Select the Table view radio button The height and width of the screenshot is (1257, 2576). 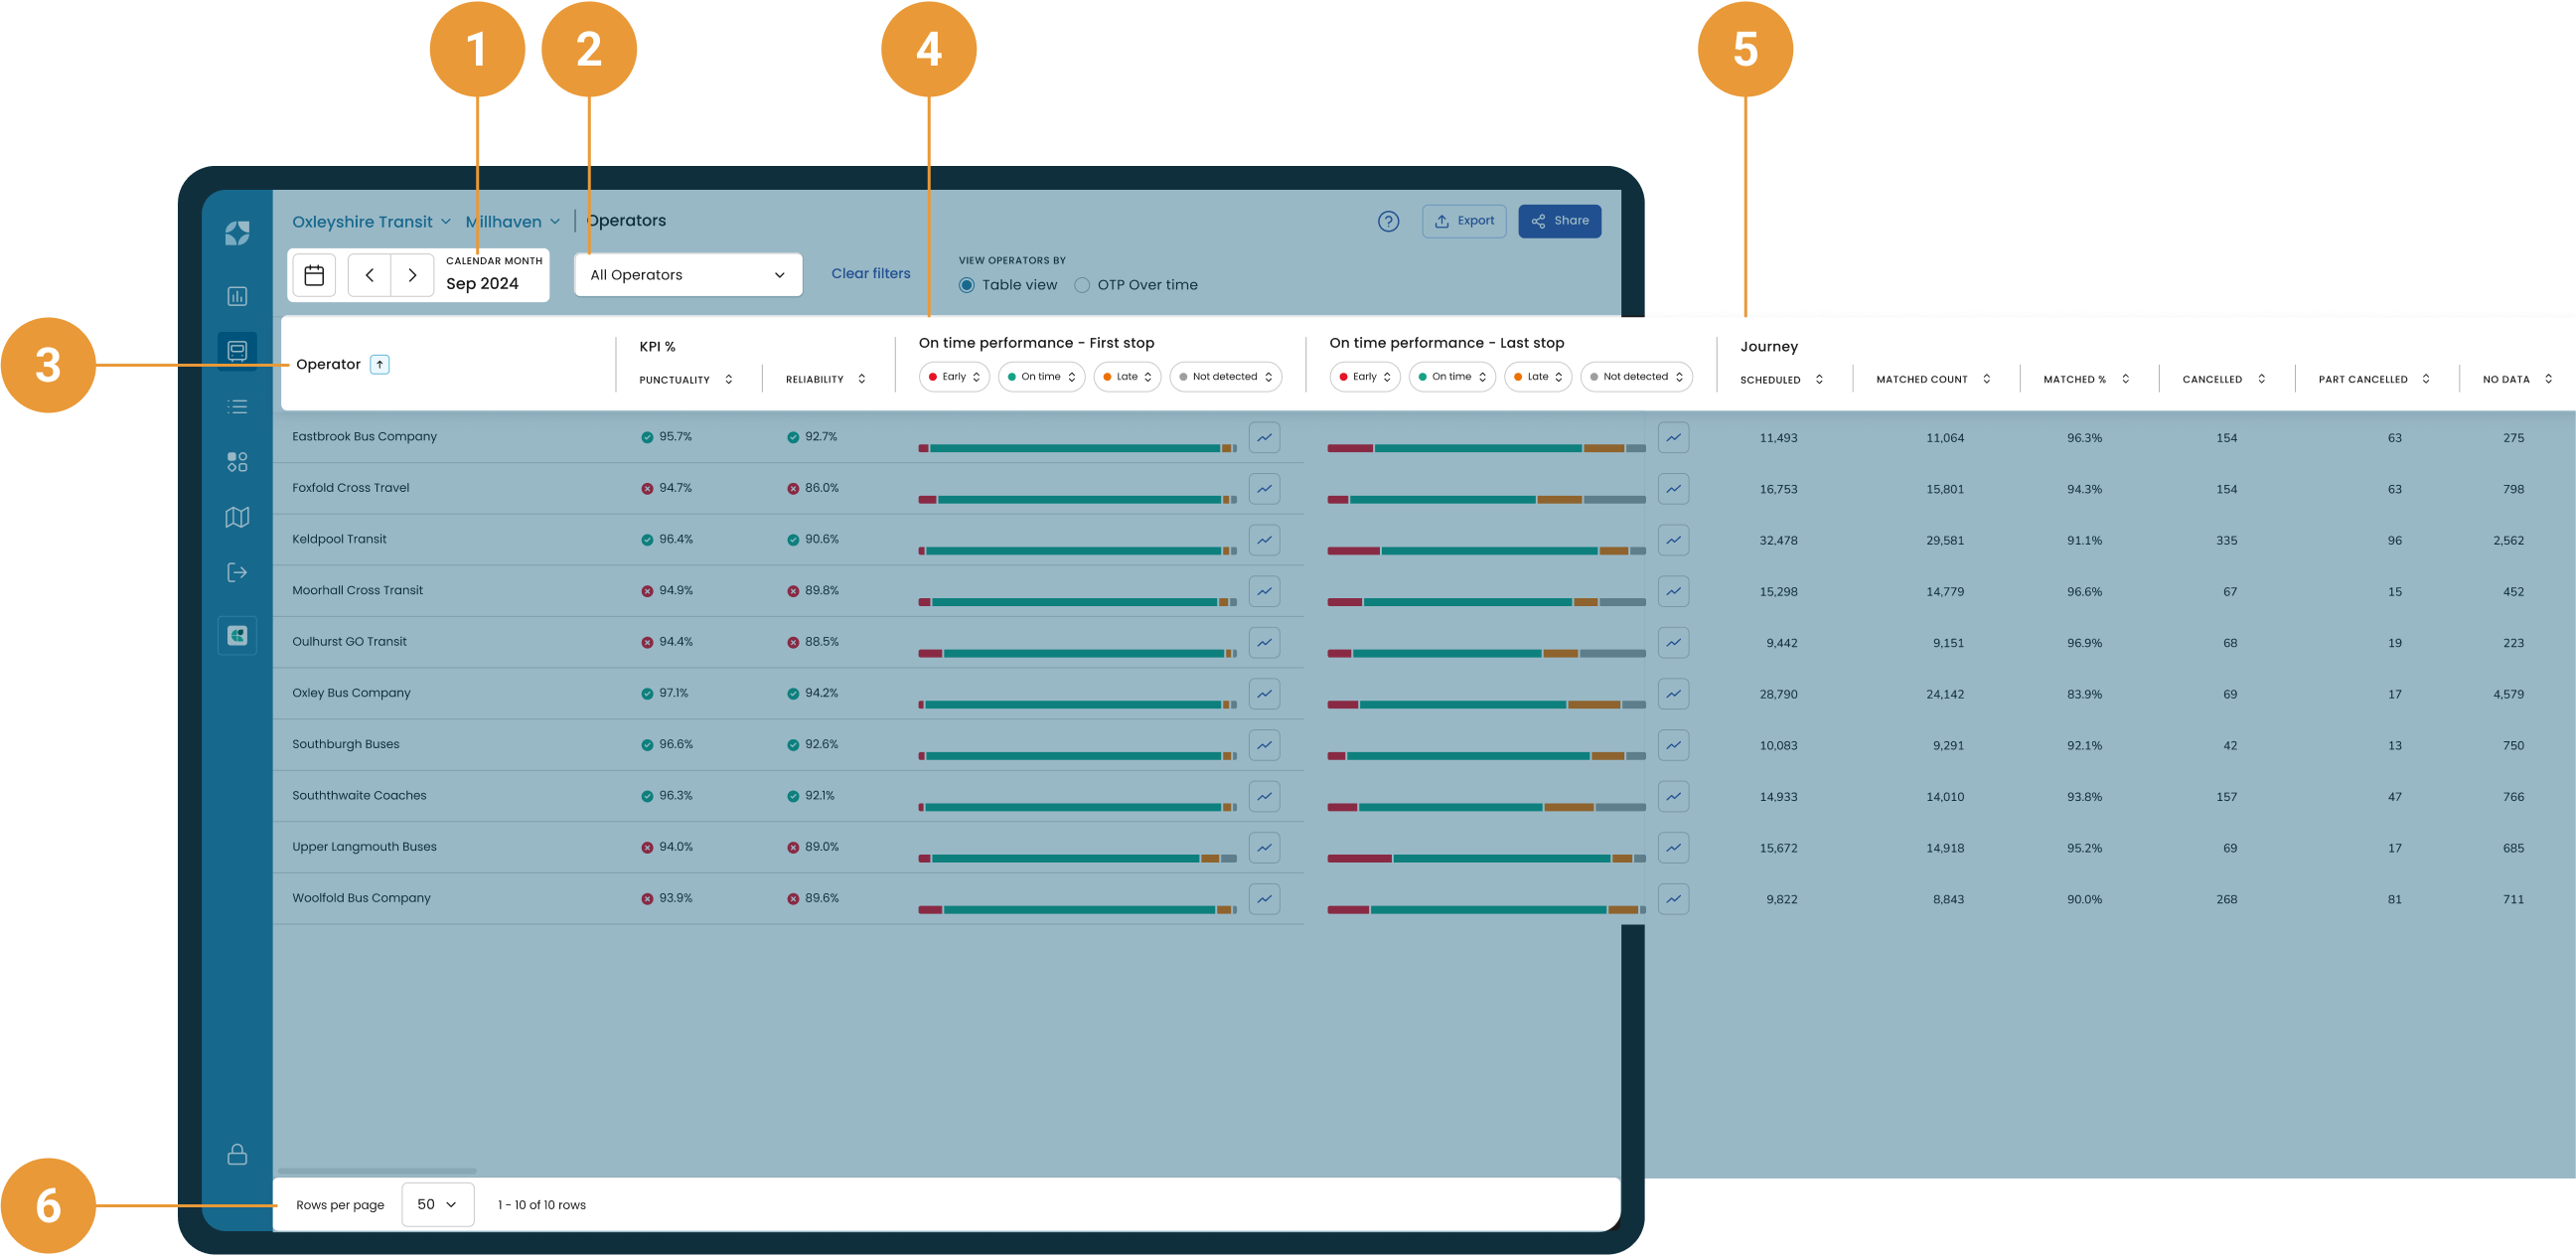967,285
